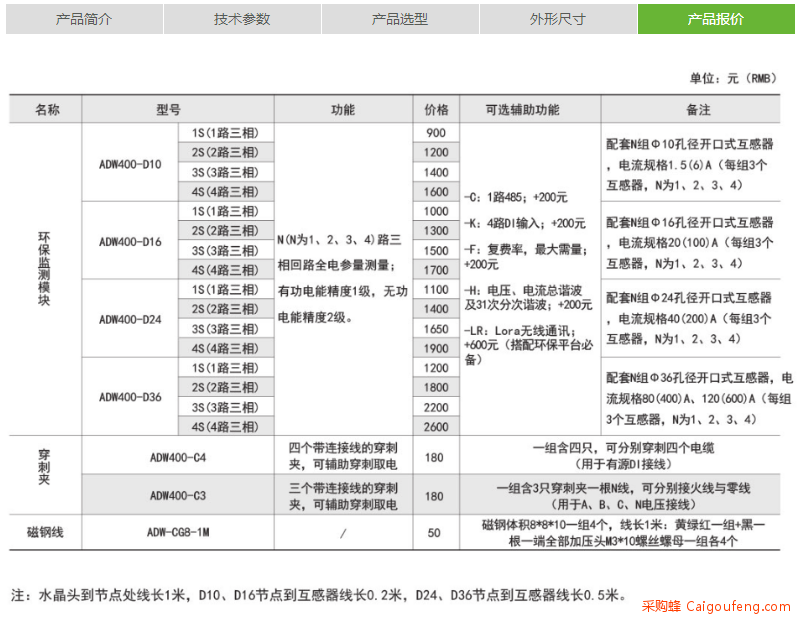This screenshot has width=799, height=632.
Task: Click 2S(2路三相) under ADW400-D36
Action: click(225, 387)
